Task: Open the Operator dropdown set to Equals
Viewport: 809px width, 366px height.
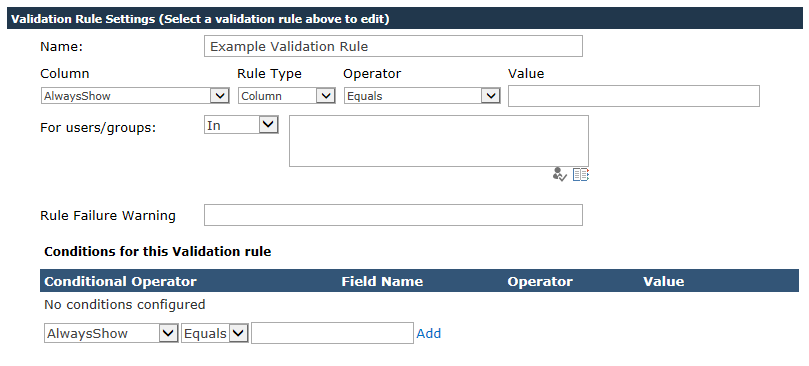Action: pyautogui.click(x=422, y=96)
